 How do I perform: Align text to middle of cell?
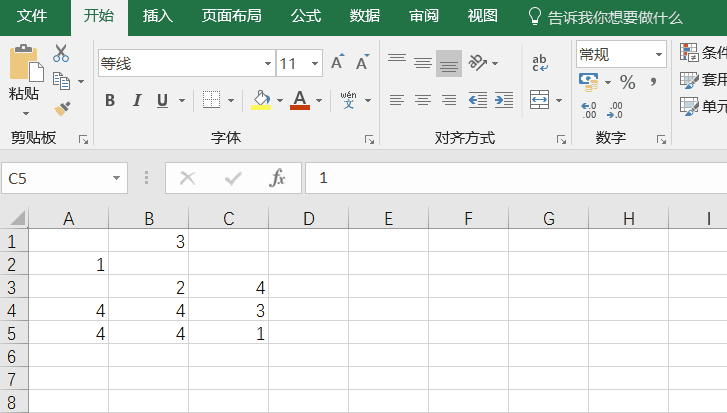coord(423,63)
